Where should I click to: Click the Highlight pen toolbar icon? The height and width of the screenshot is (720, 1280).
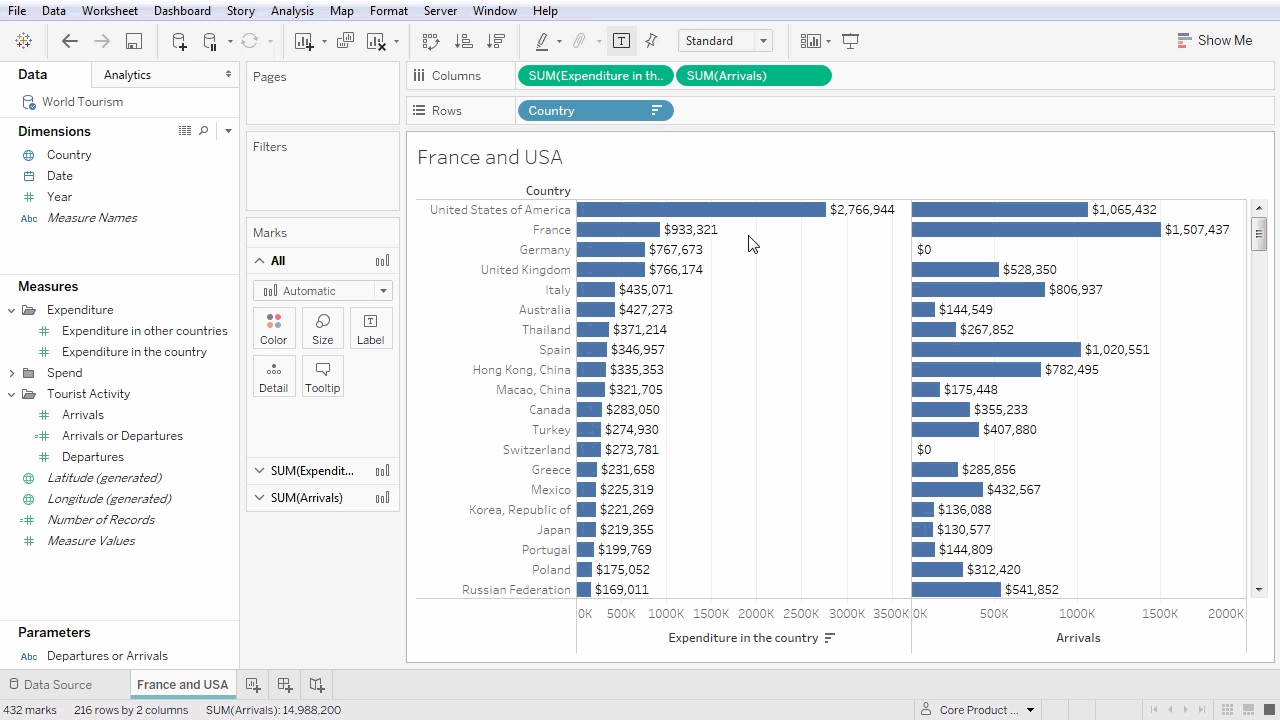point(540,41)
